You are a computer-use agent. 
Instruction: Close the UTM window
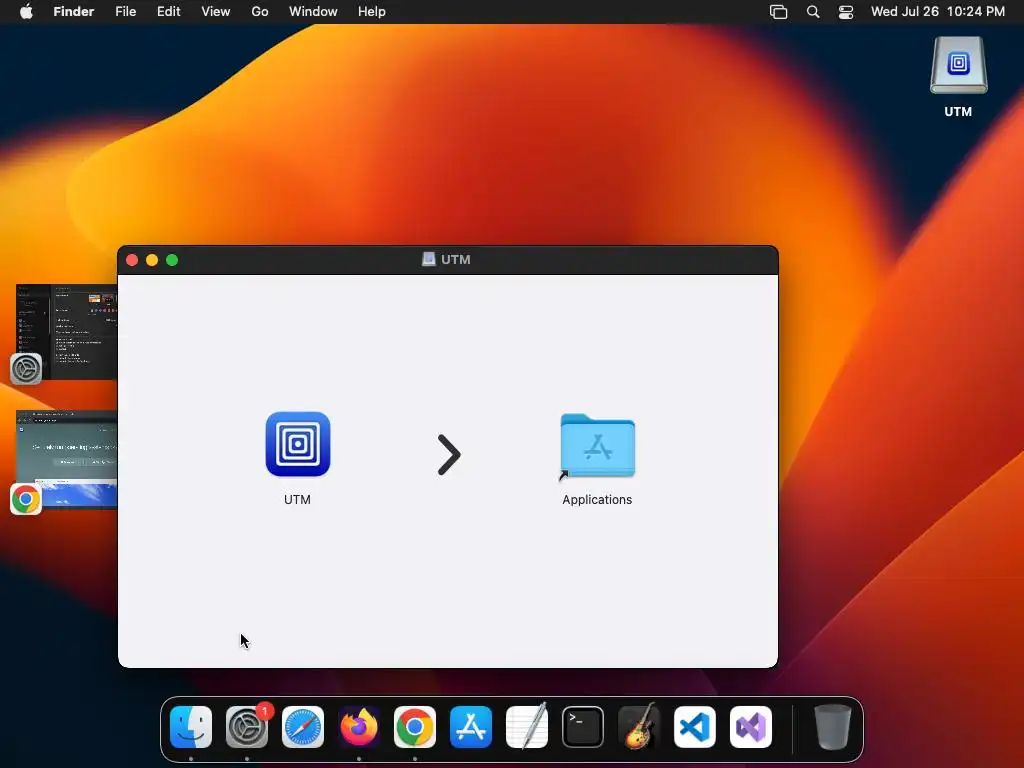132,260
